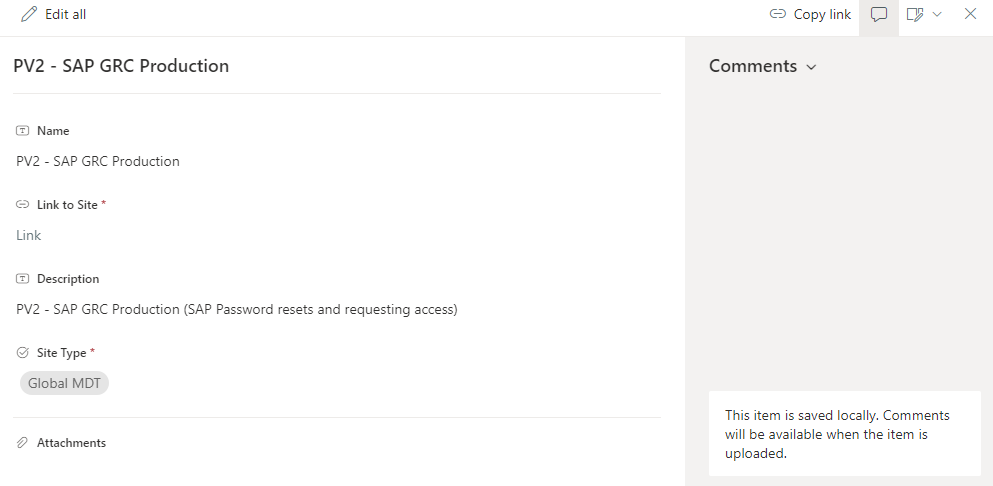Click the Name value PV2 - SAP GRC Production
Viewport: 993px width, 486px height.
(x=98, y=161)
